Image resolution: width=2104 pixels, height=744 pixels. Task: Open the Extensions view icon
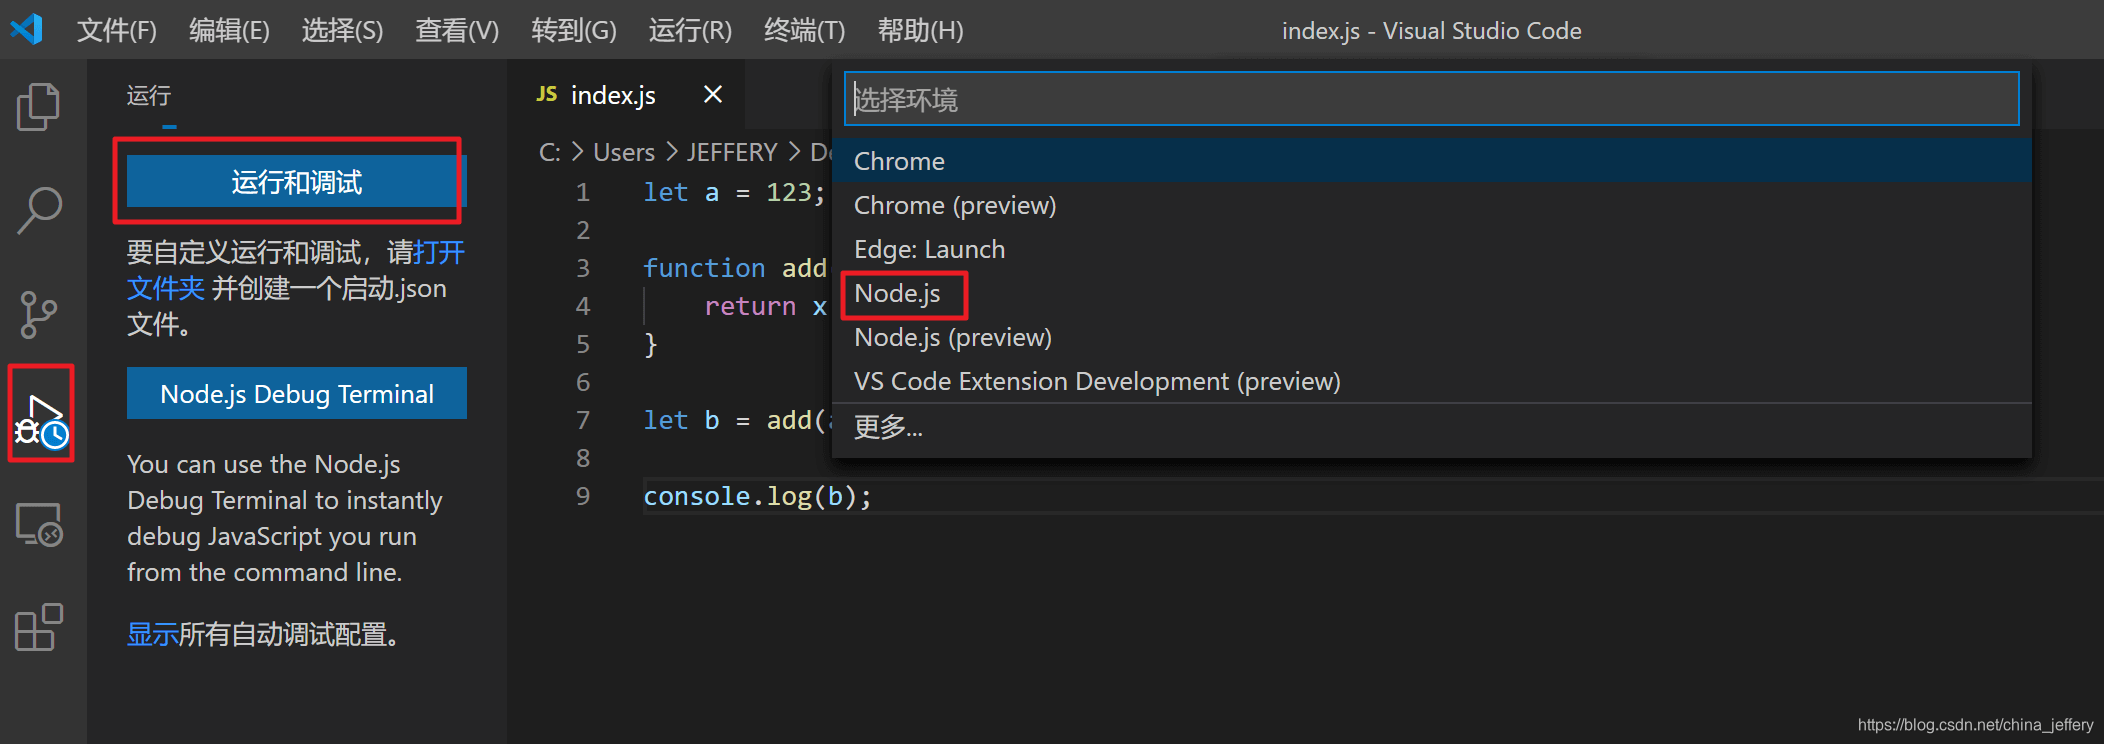(x=38, y=628)
